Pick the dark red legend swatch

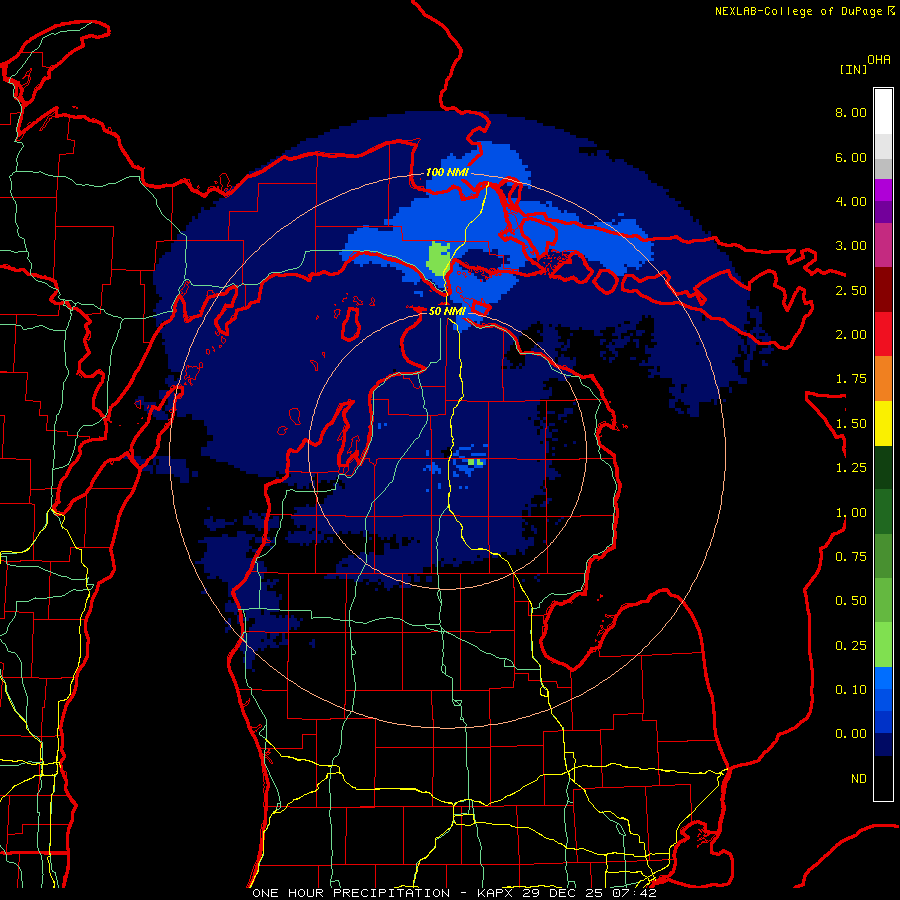coord(883,290)
